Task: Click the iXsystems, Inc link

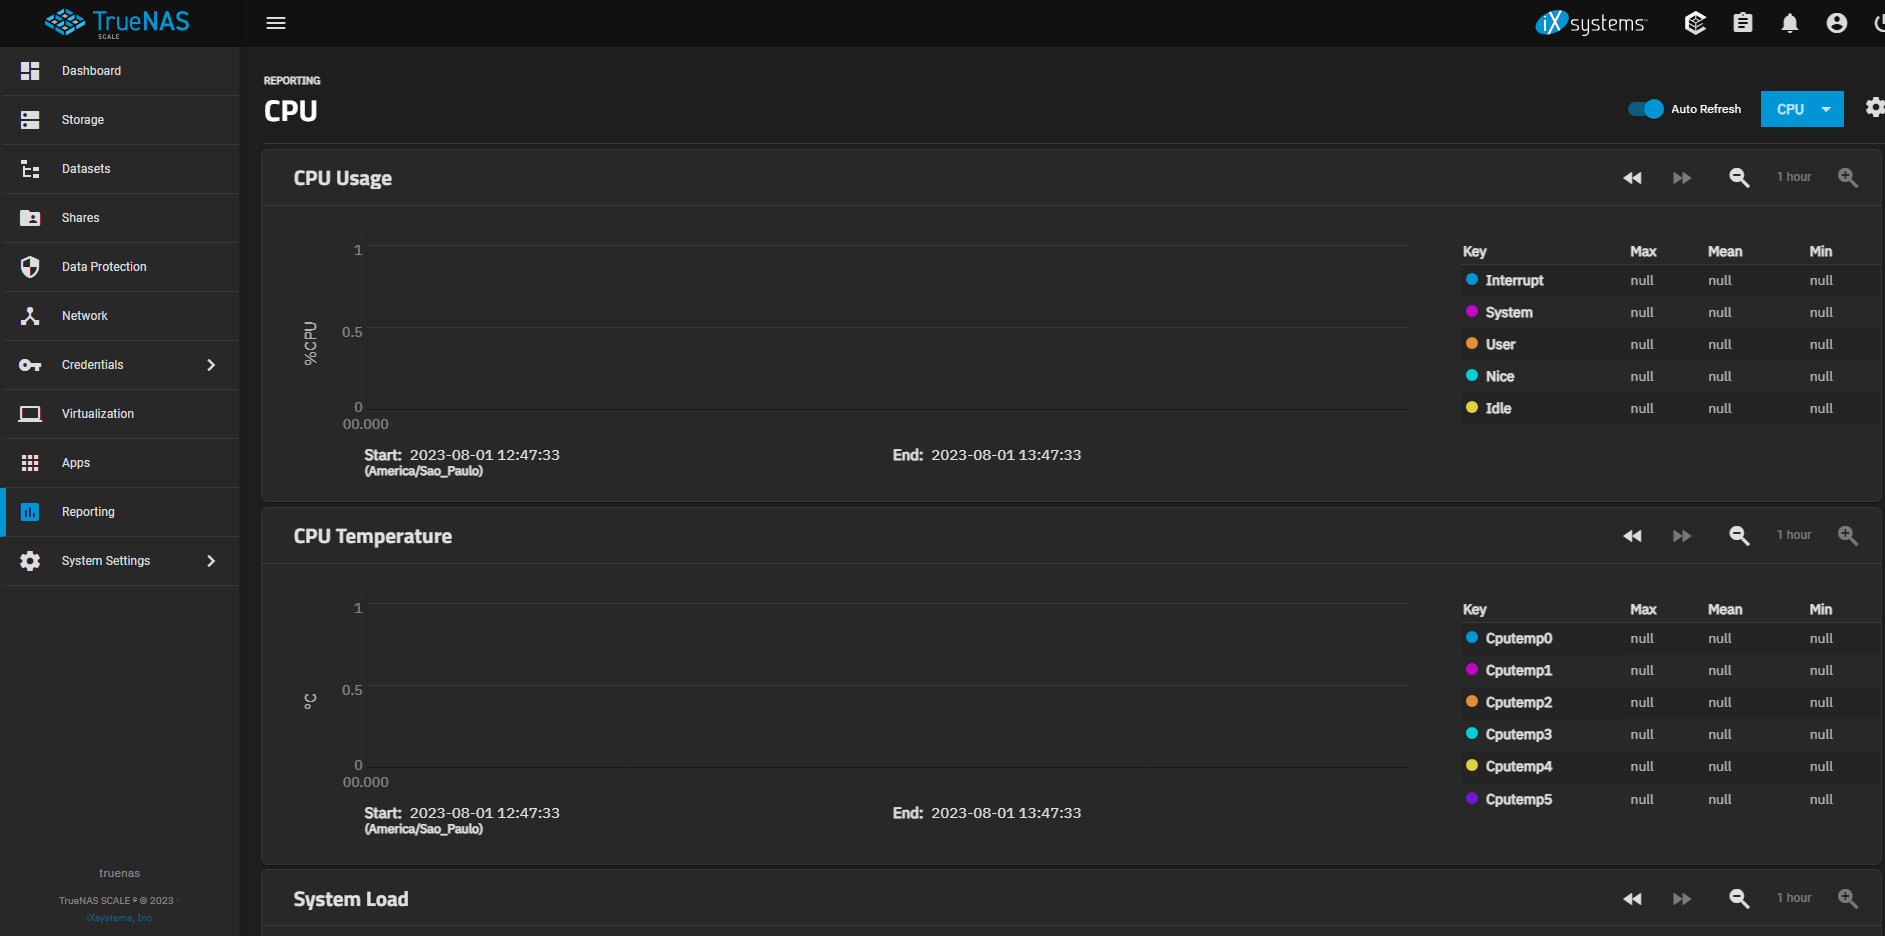Action: click(x=119, y=918)
